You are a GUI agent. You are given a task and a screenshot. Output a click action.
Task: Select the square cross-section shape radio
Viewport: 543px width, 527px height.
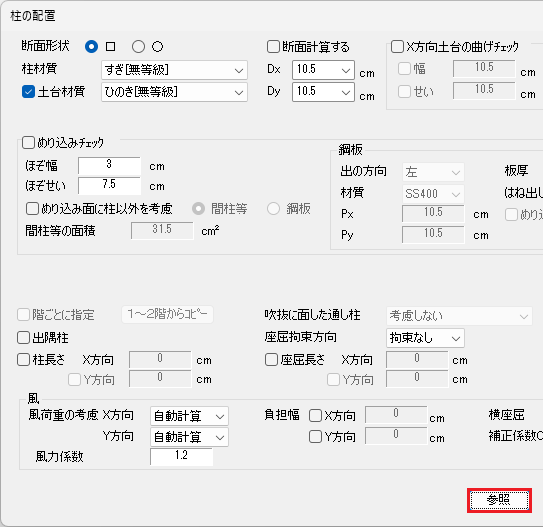tap(91, 46)
